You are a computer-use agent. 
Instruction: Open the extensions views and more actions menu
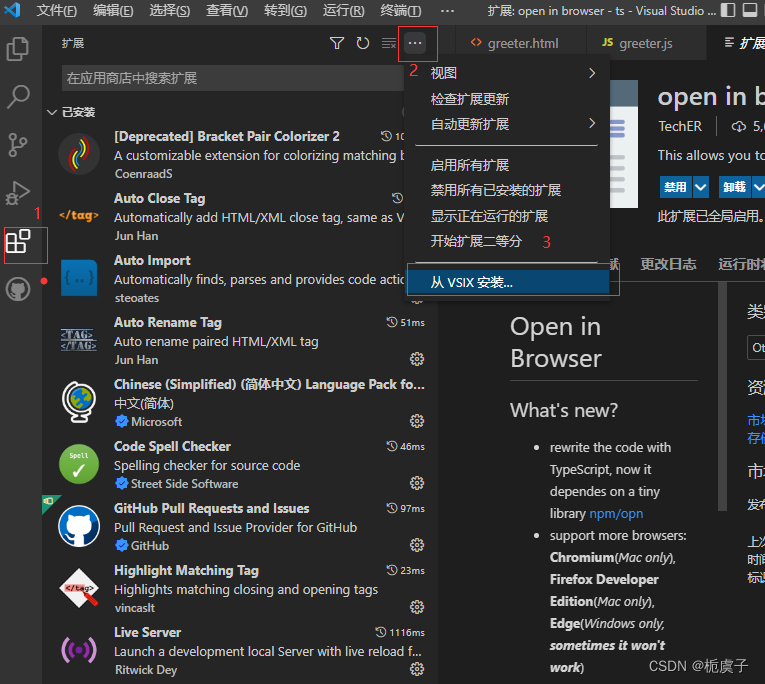415,43
